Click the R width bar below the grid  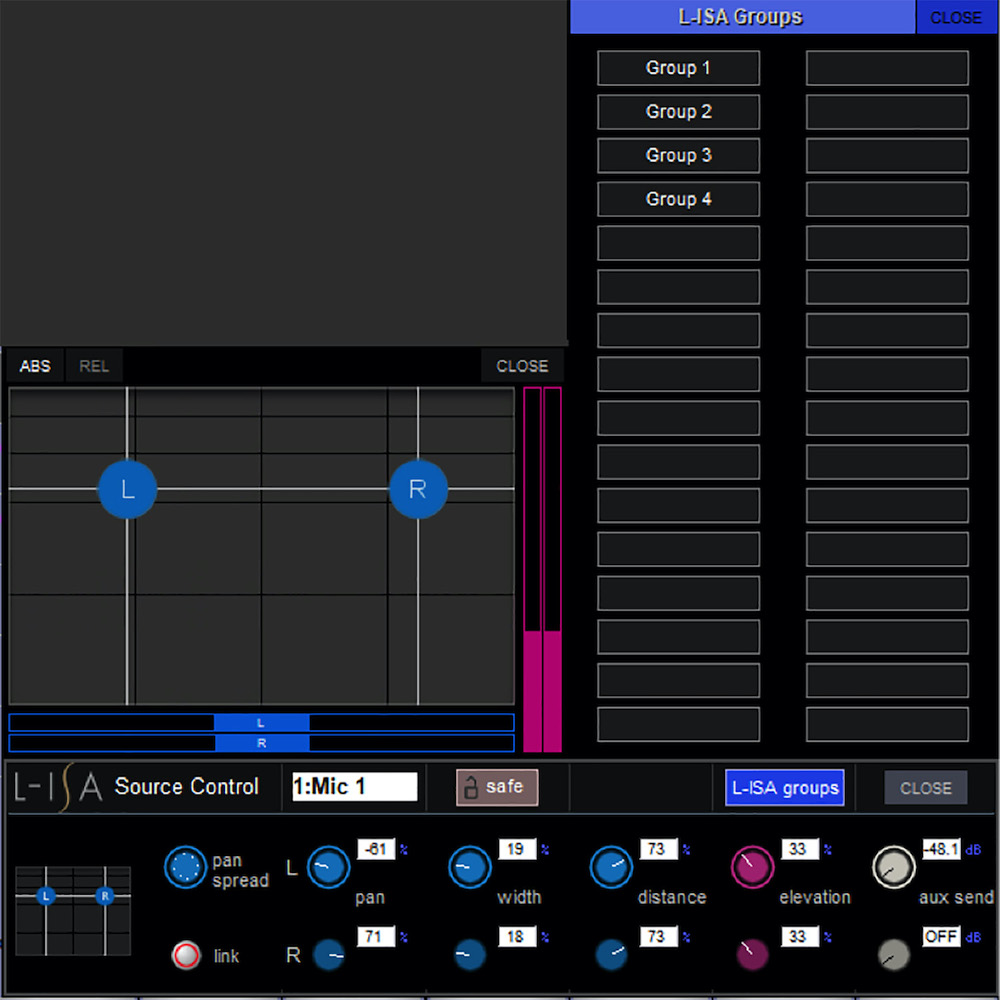[261, 743]
